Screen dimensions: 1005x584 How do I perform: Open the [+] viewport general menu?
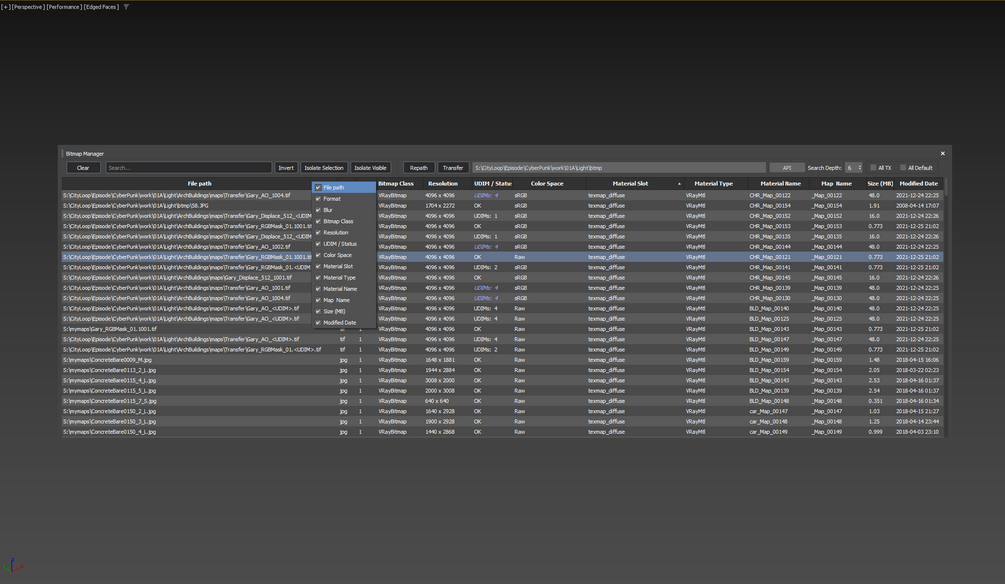(x=5, y=7)
